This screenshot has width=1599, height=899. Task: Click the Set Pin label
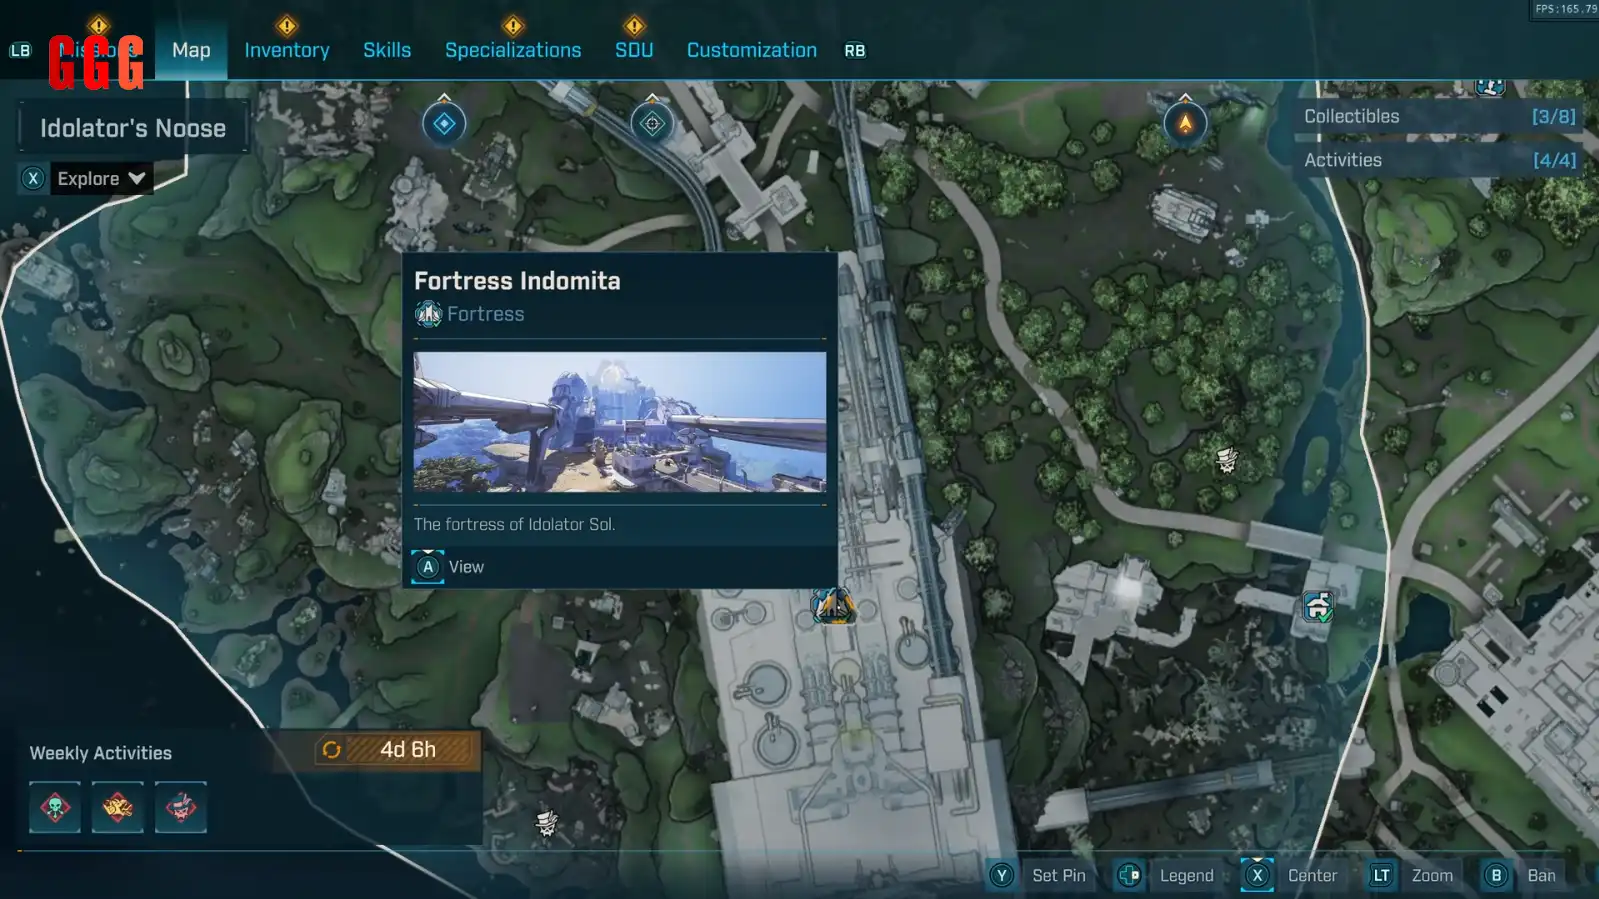(1059, 875)
